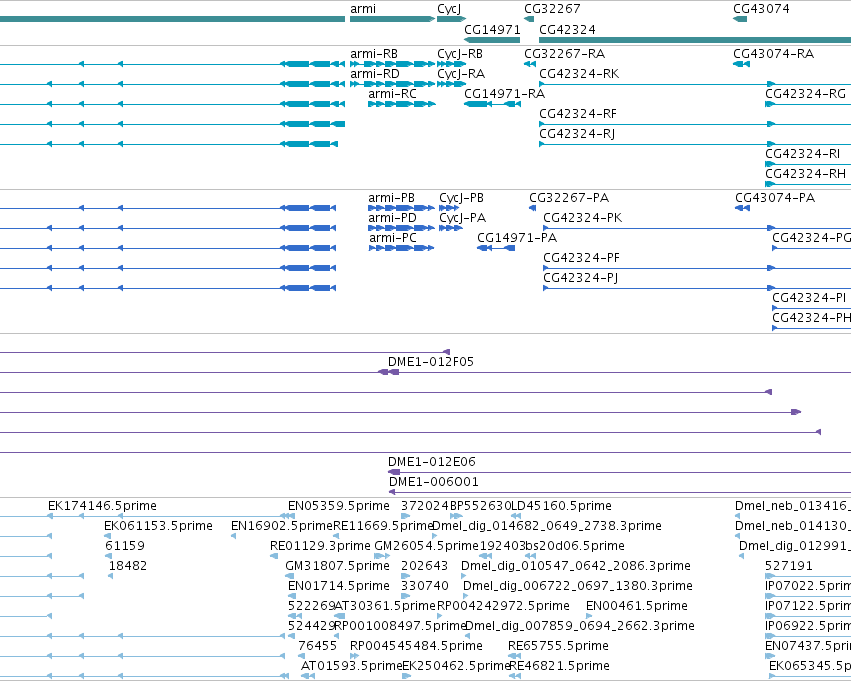This screenshot has height=681, width=851.
Task: Select protein CG42324-PI label
Action: click(x=809, y=298)
